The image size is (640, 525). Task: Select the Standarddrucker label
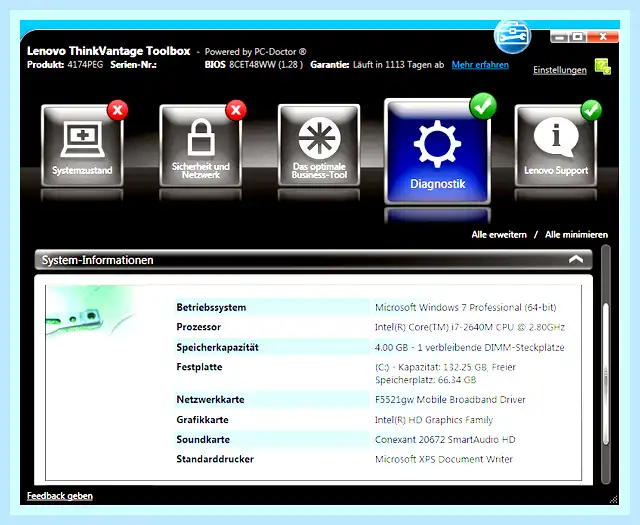(x=215, y=459)
